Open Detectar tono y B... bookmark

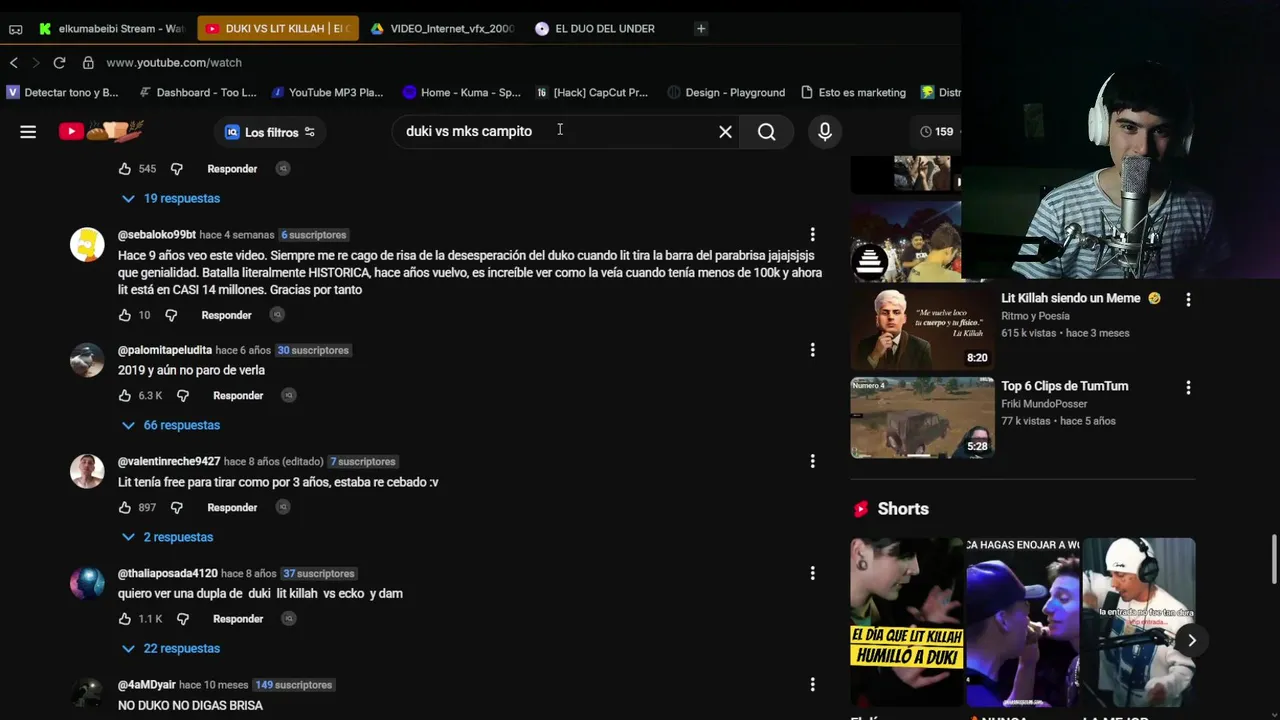pyautogui.click(x=62, y=92)
